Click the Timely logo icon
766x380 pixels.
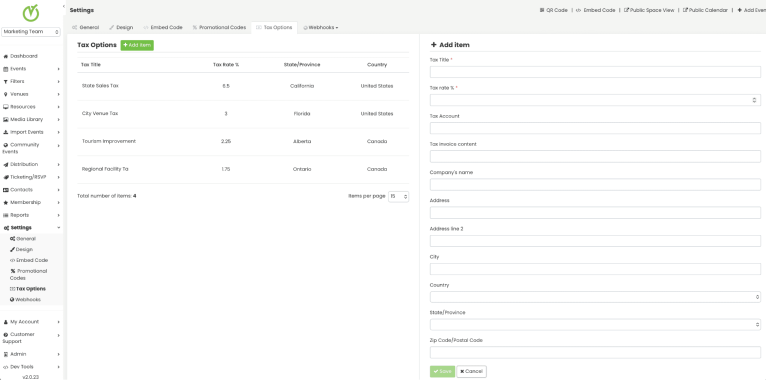coord(31,13)
